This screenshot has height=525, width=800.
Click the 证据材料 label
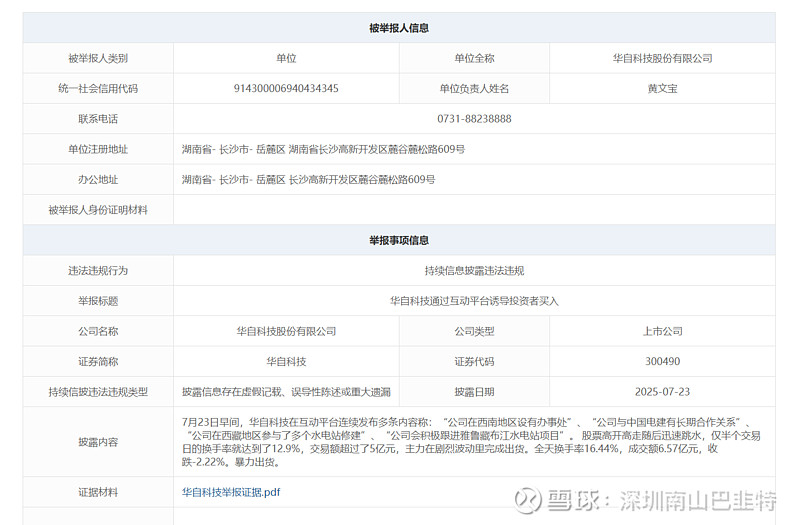[98, 492]
